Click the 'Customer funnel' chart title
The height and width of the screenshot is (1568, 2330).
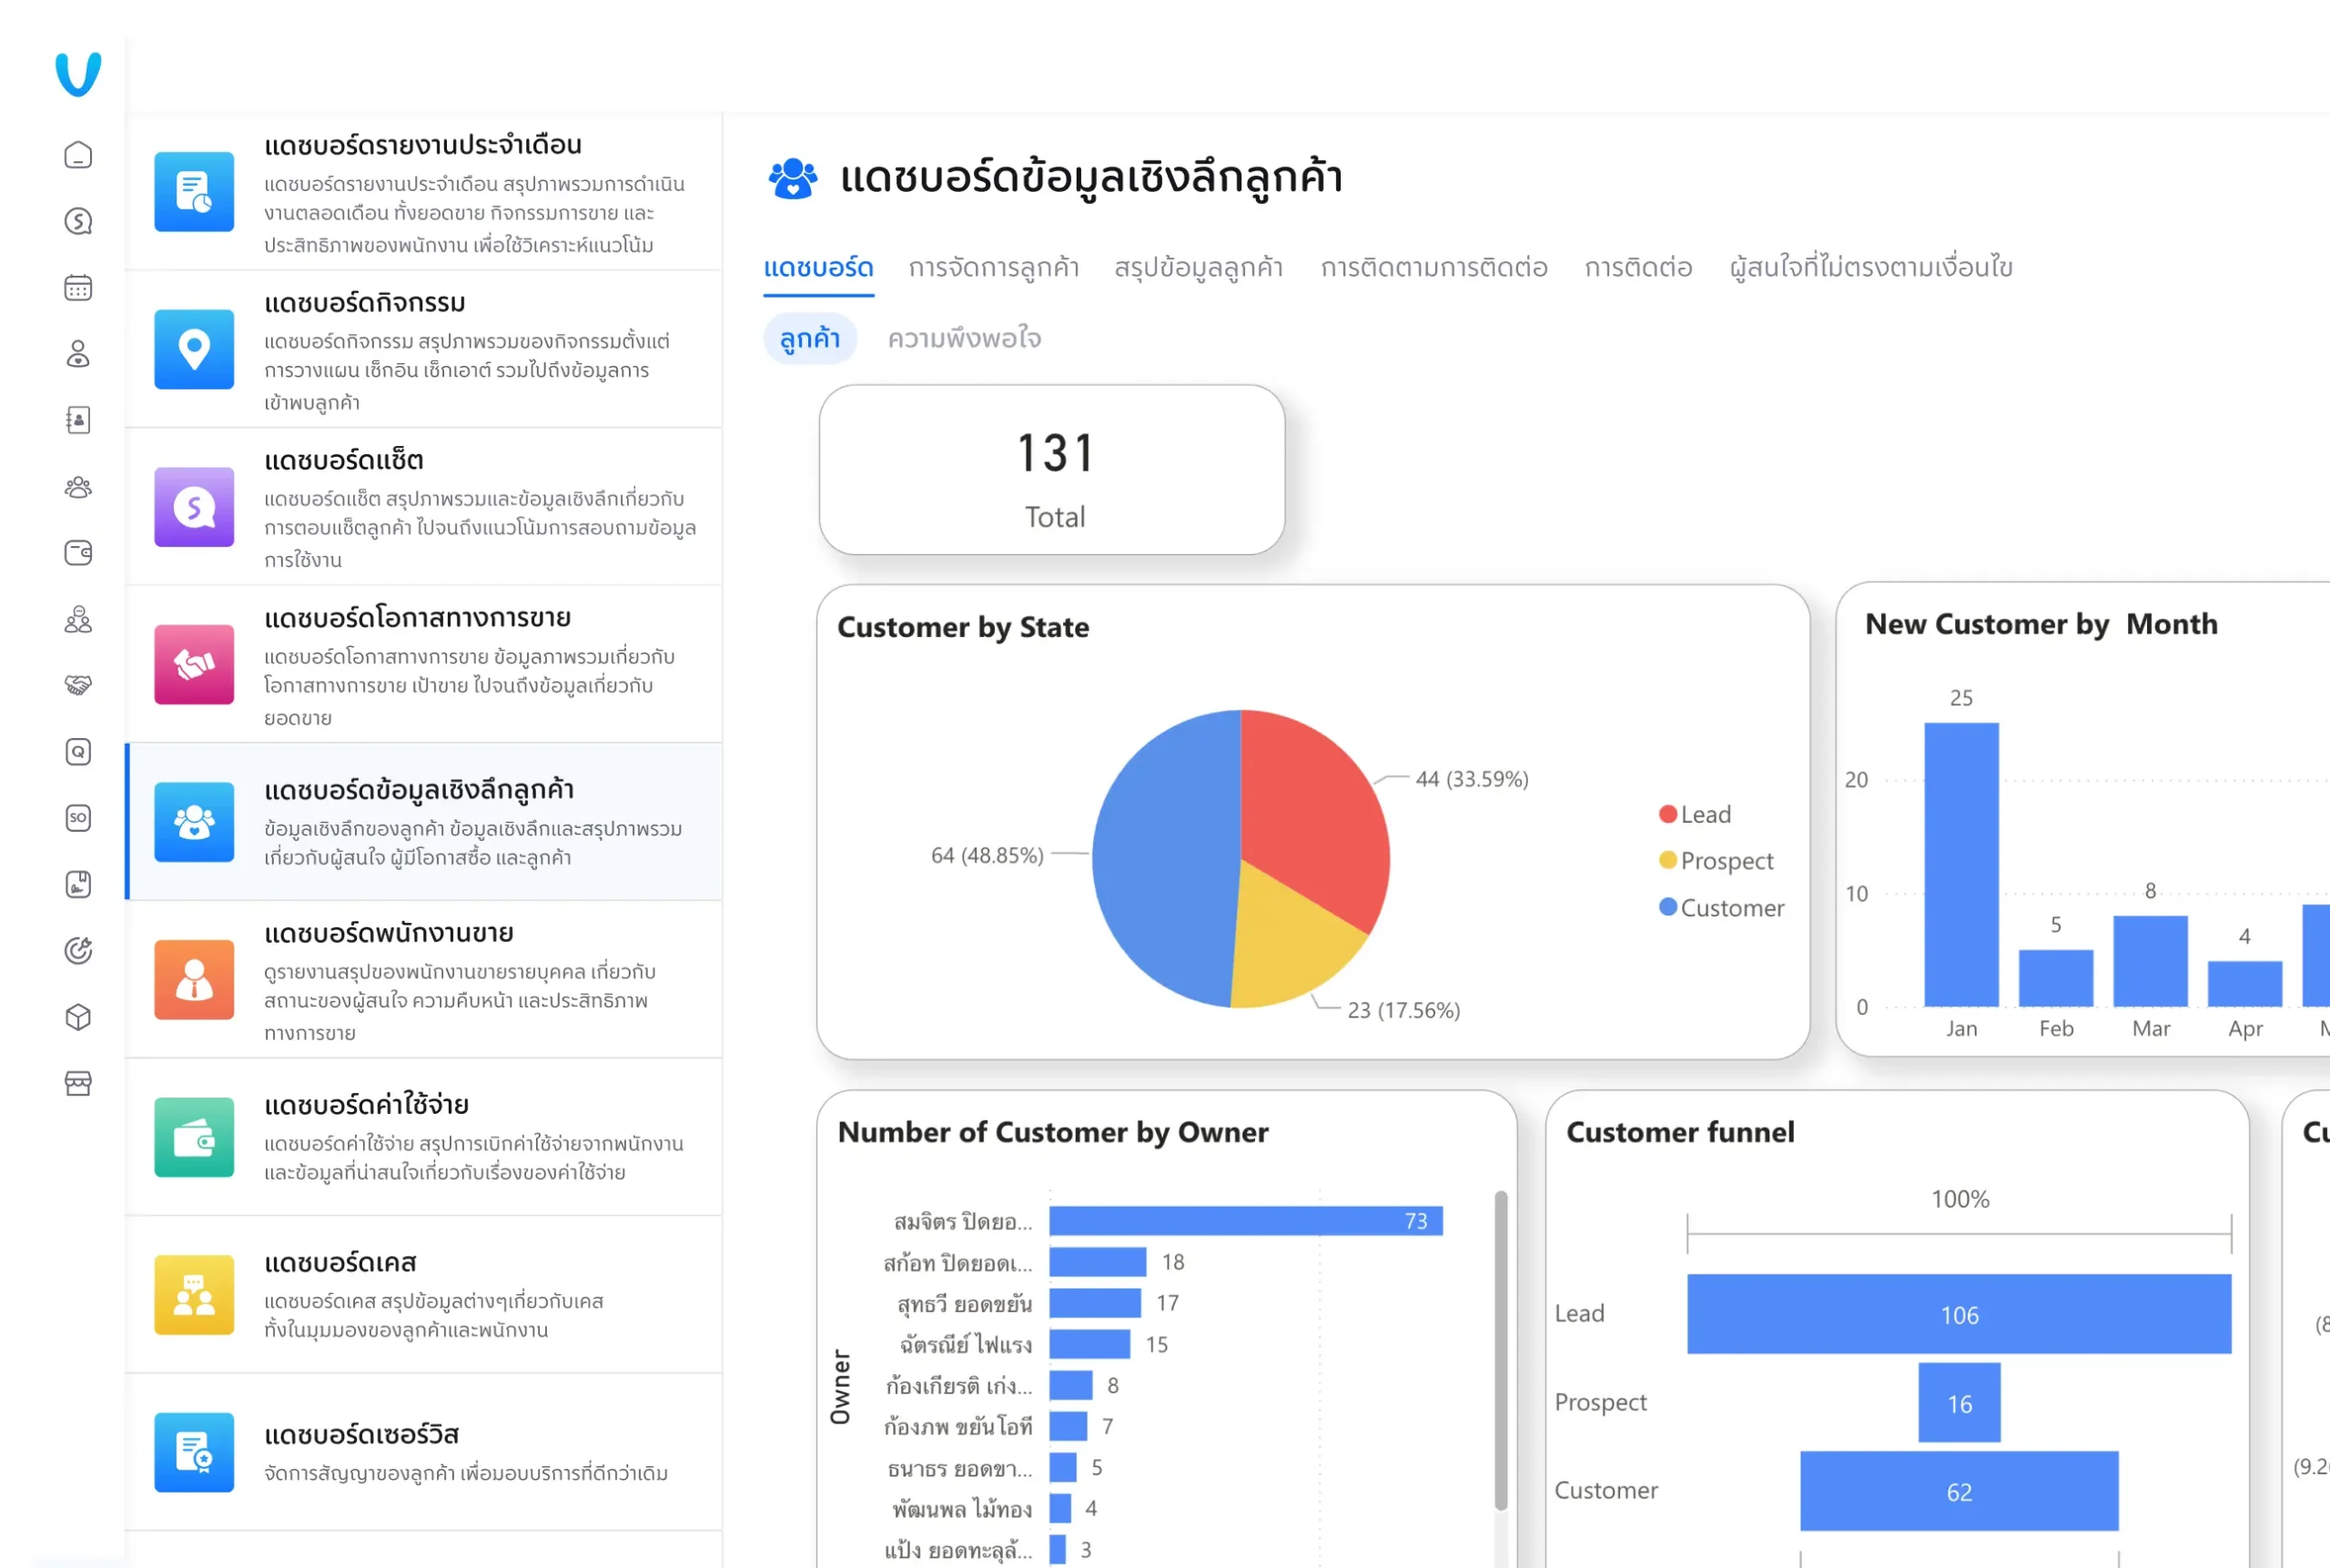pyautogui.click(x=1680, y=1132)
